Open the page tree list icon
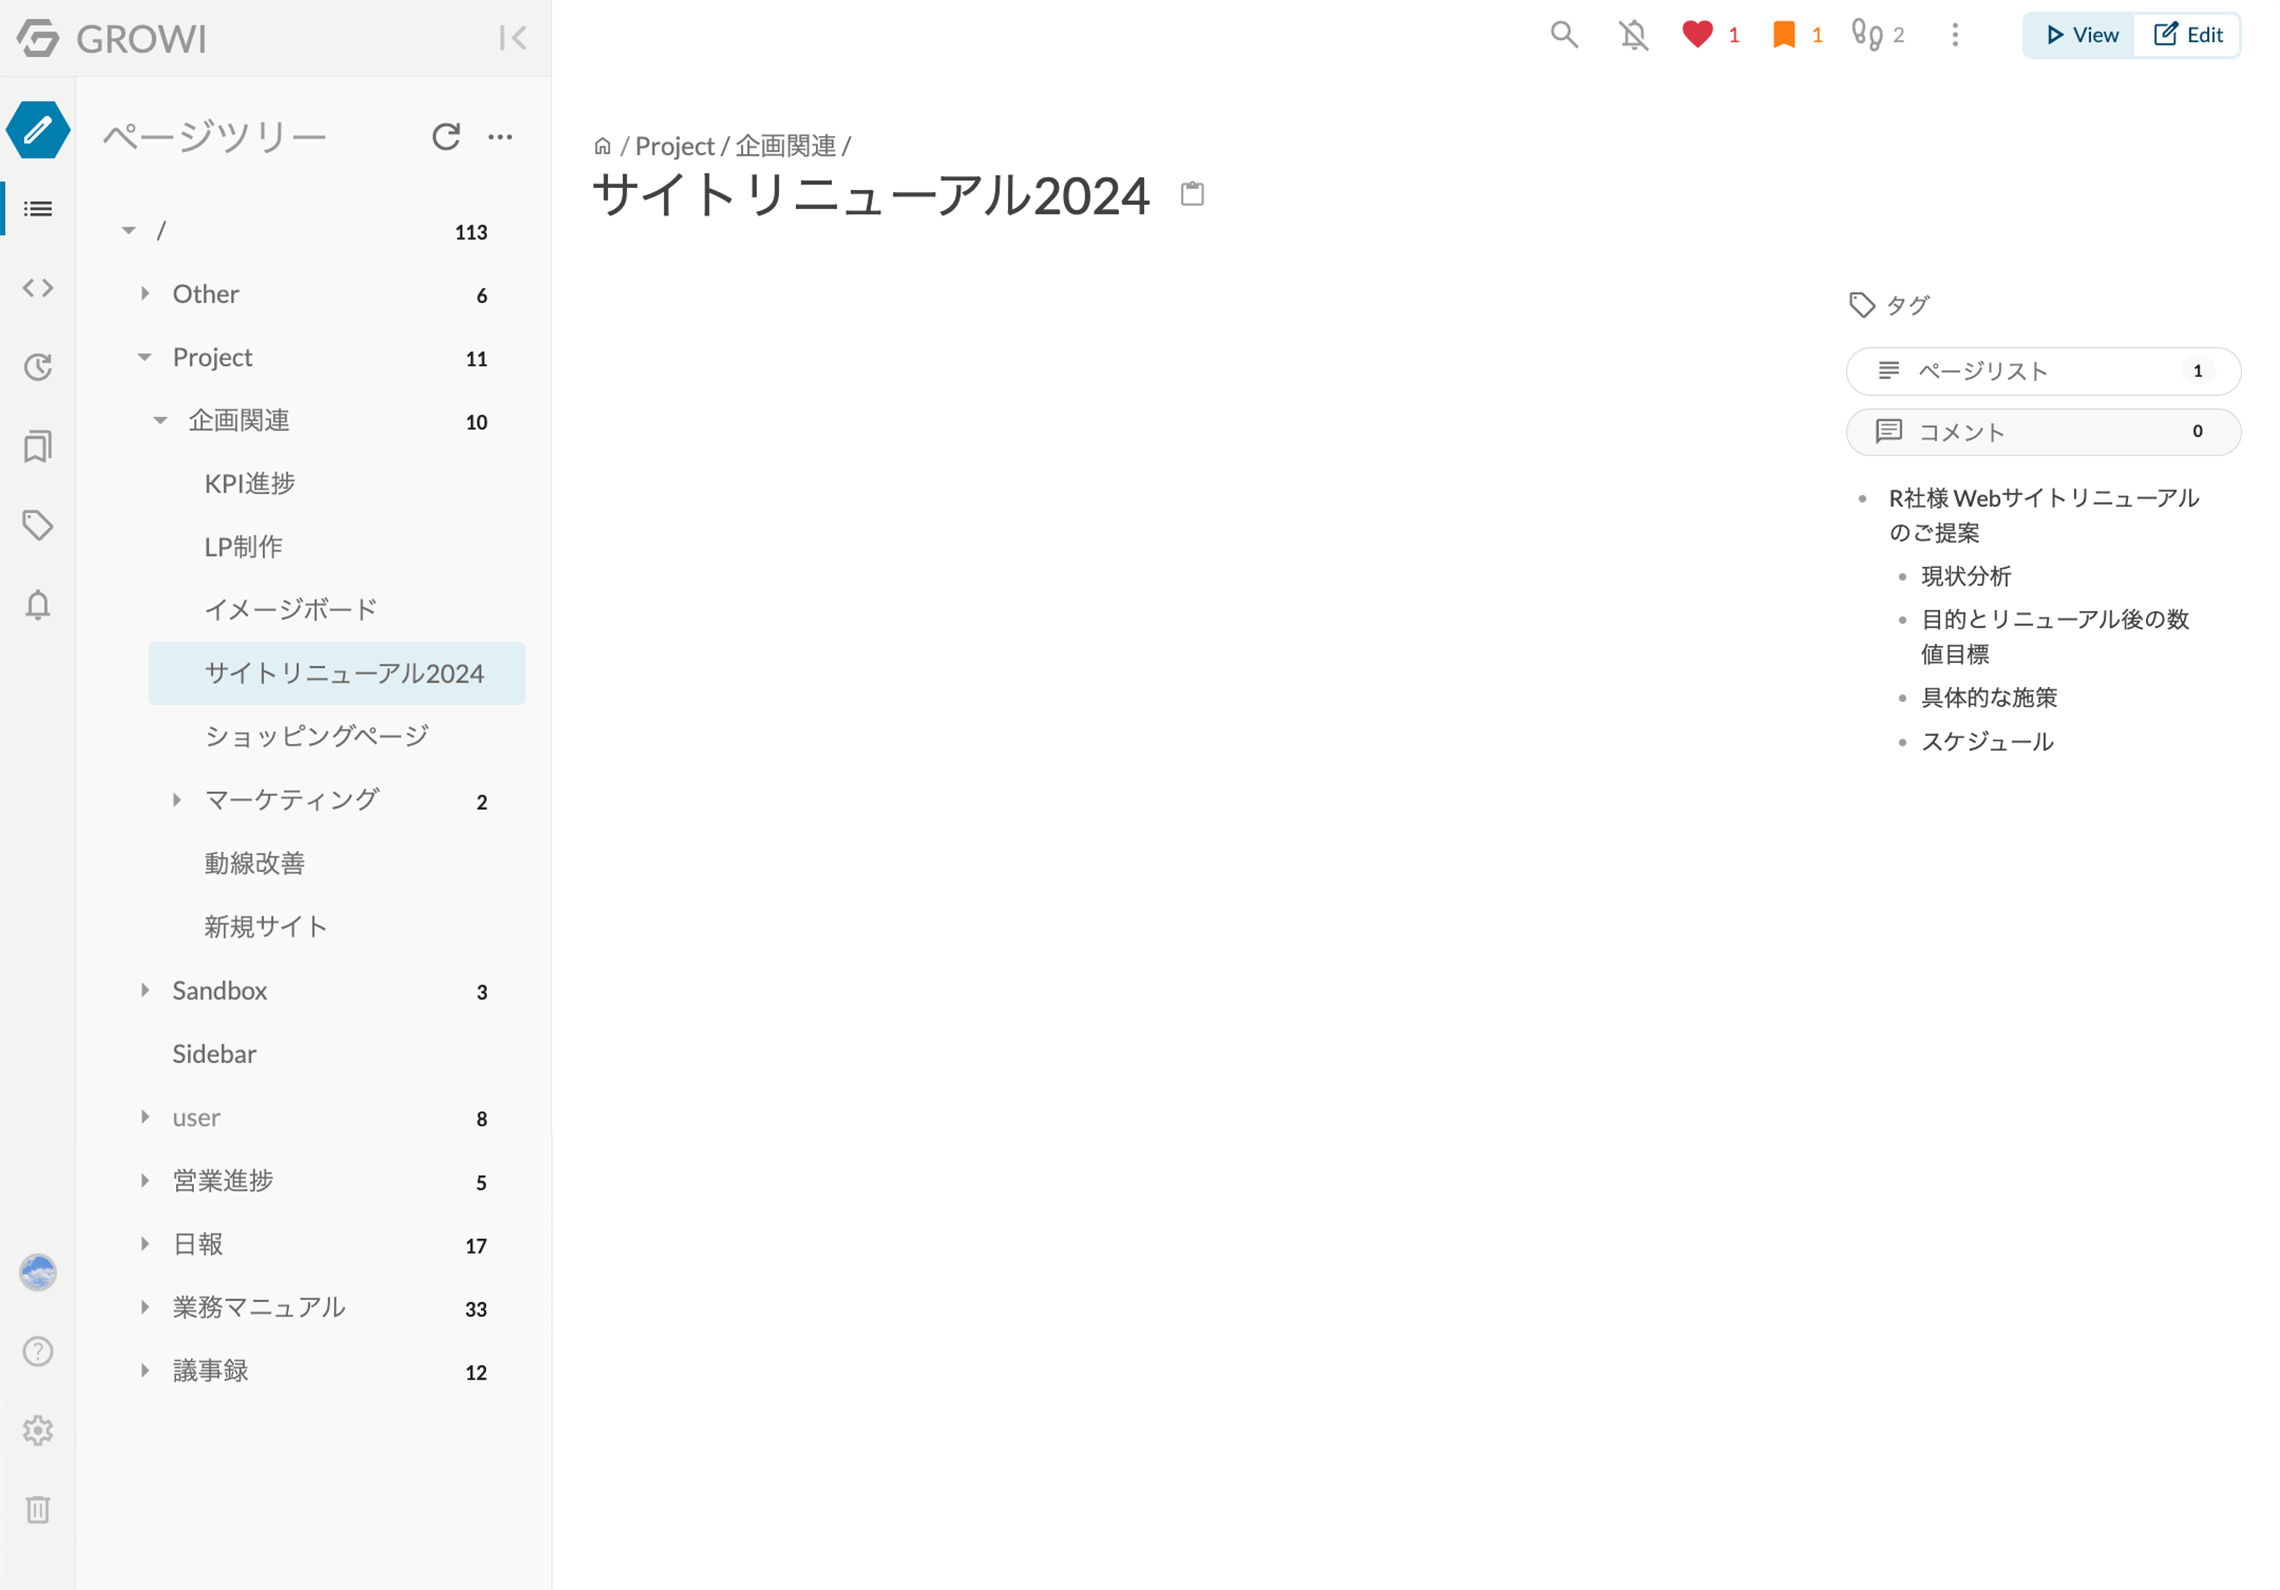Image resolution: width=2280 pixels, height=1590 pixels. tap(38, 209)
